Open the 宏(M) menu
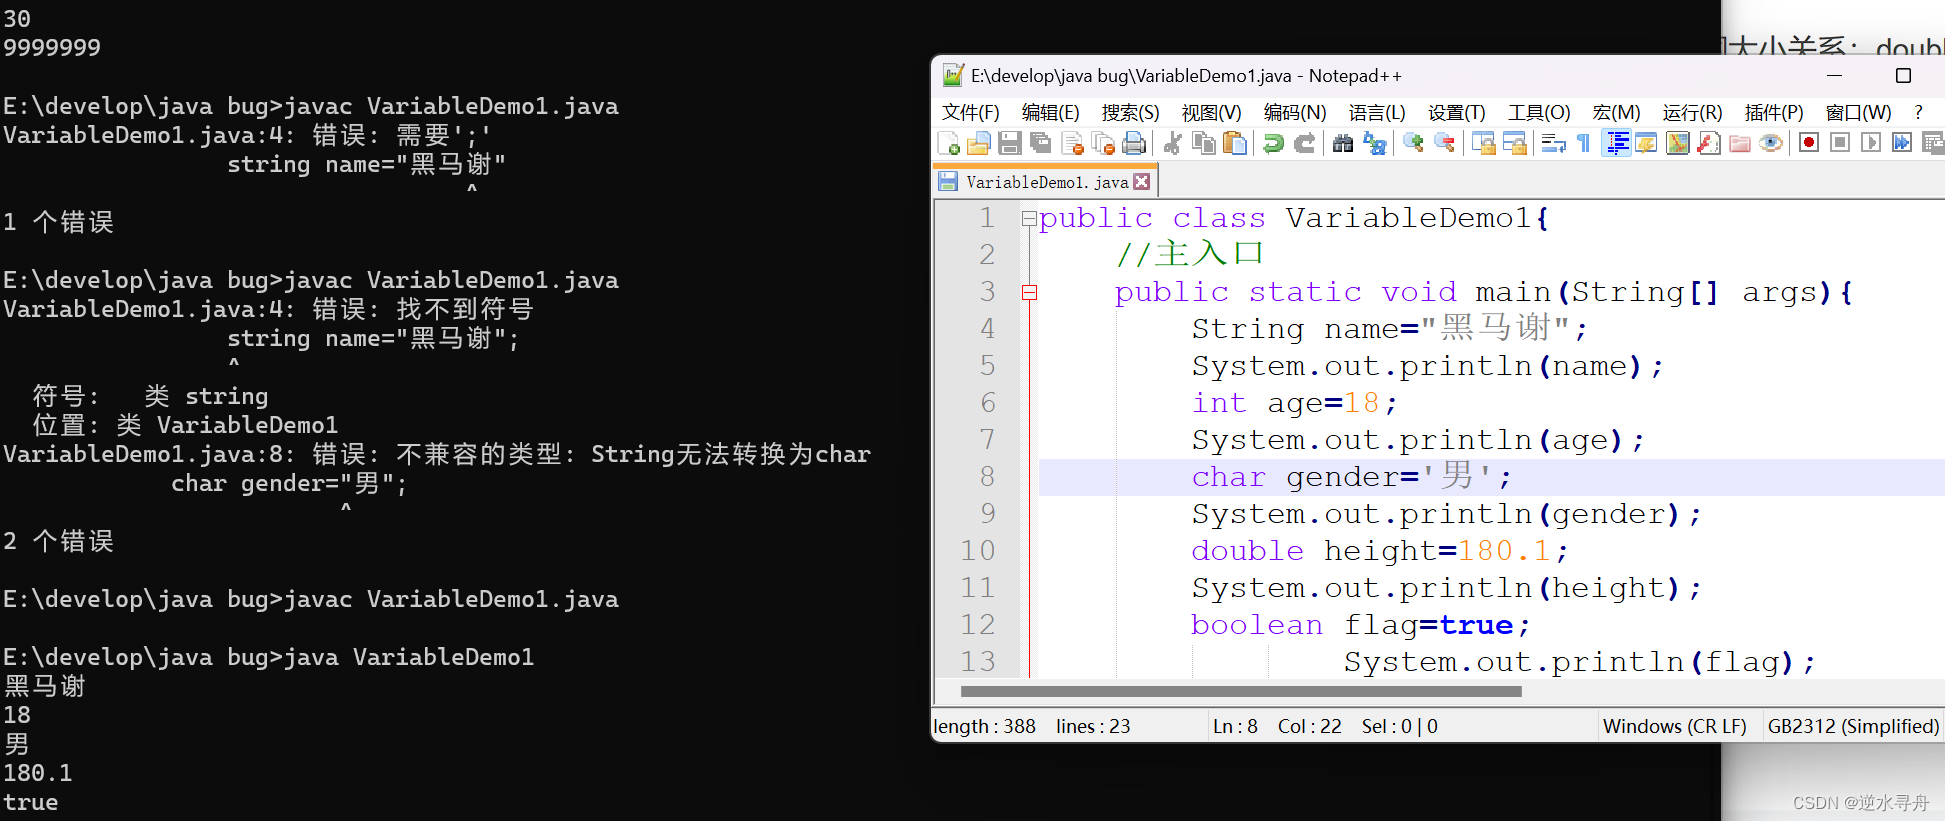The height and width of the screenshot is (821, 1945). [x=1616, y=112]
